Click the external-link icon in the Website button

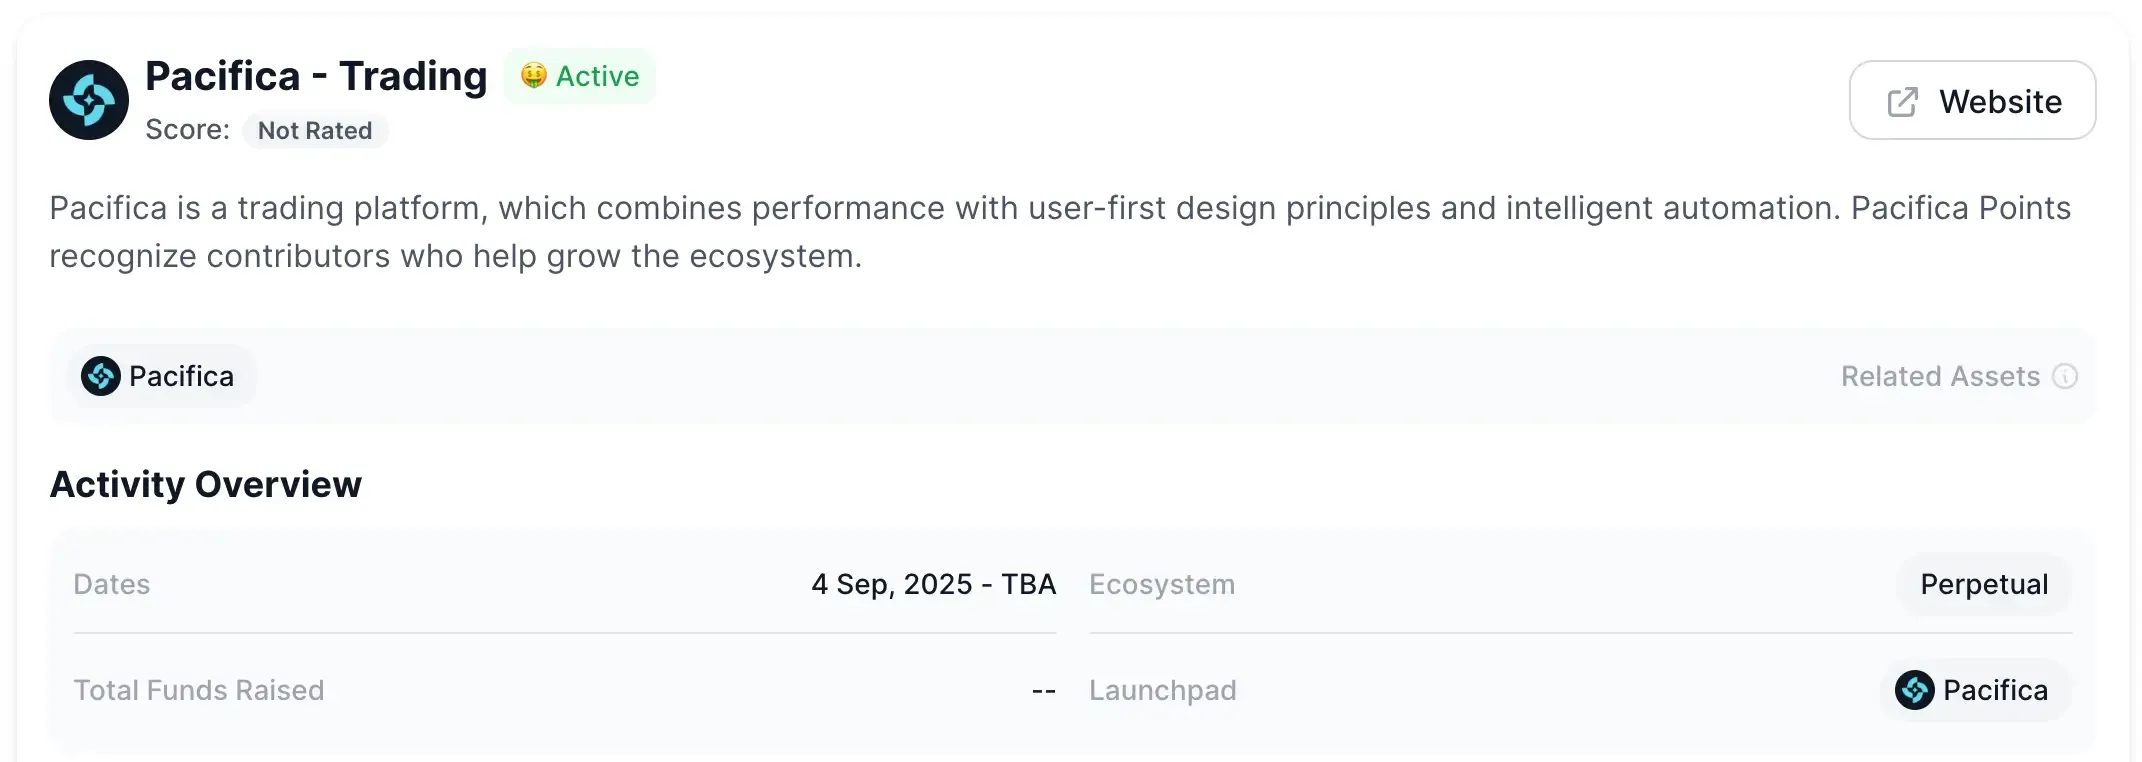pos(1902,102)
